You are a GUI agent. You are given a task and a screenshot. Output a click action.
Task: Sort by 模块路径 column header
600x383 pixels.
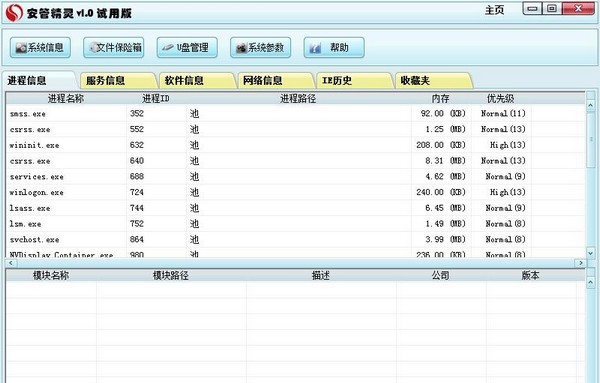[x=171, y=275]
